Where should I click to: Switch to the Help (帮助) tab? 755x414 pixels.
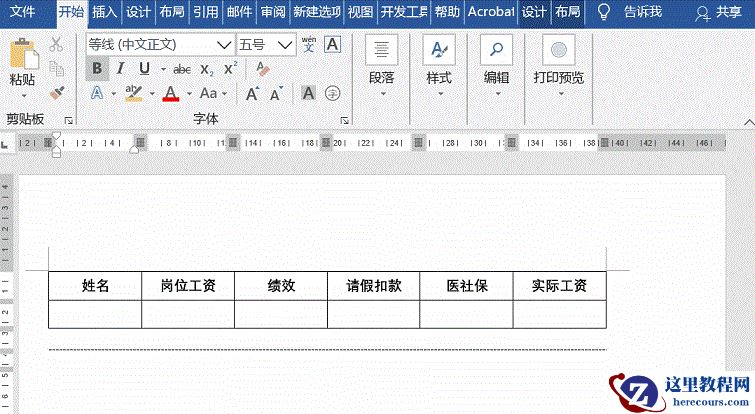[x=447, y=12]
